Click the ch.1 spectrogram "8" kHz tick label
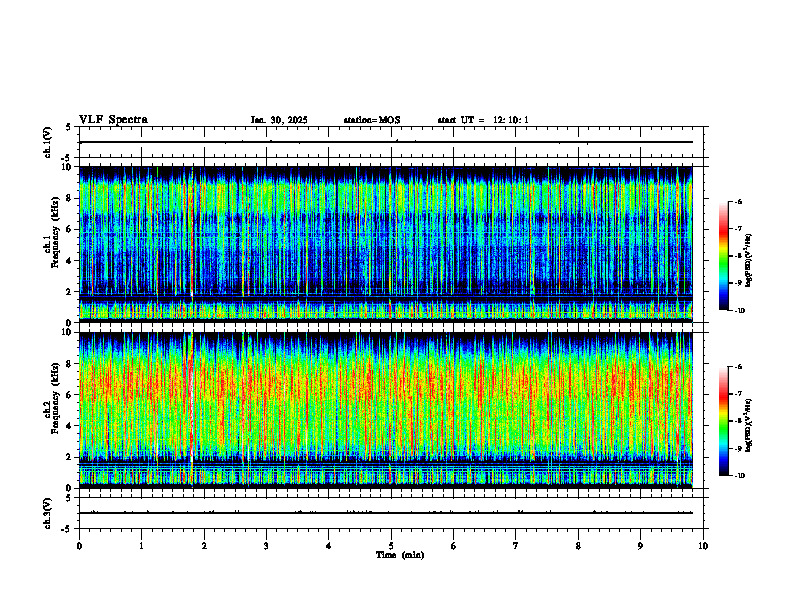This screenshot has height=612, width=792. coord(70,198)
